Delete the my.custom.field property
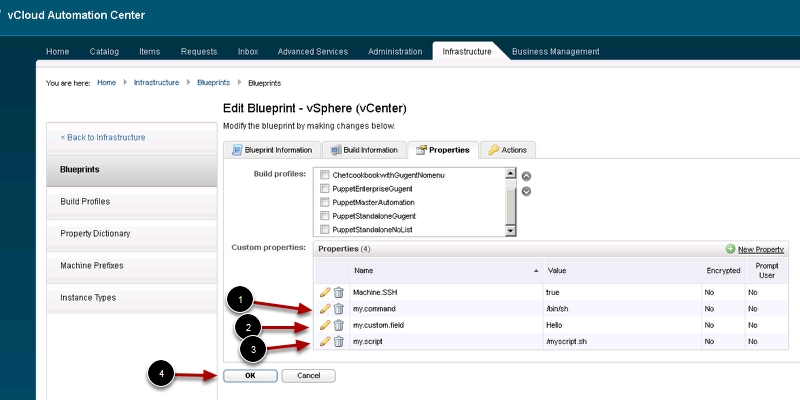 pyautogui.click(x=338, y=325)
